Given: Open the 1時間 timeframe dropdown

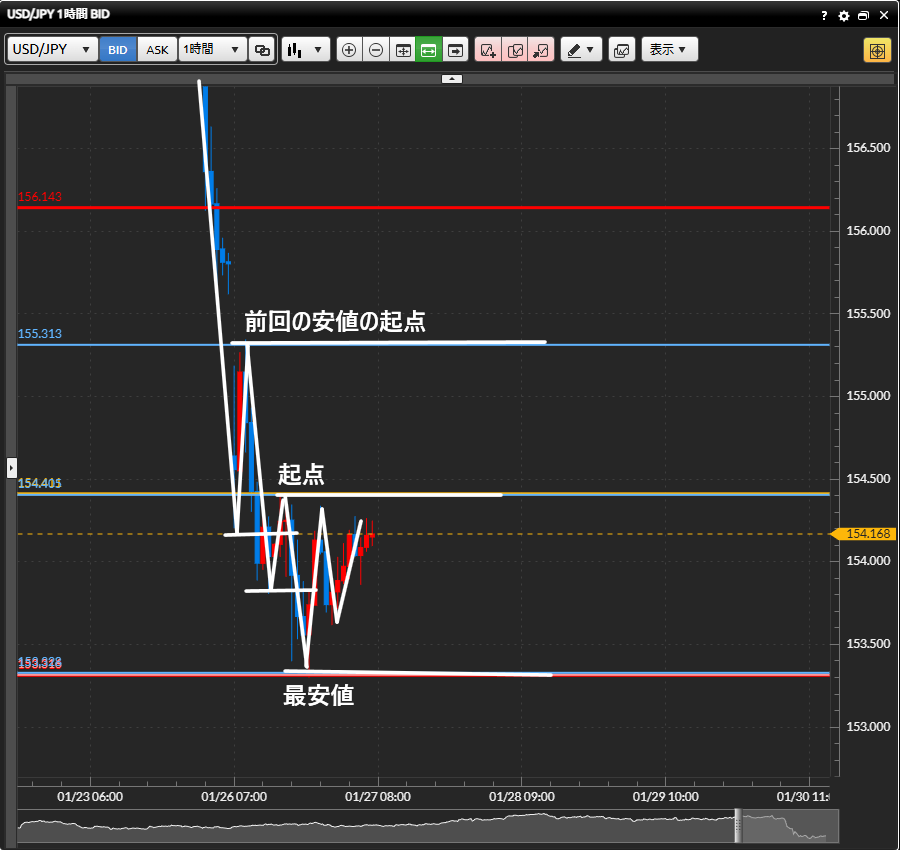Looking at the screenshot, I should (212, 50).
